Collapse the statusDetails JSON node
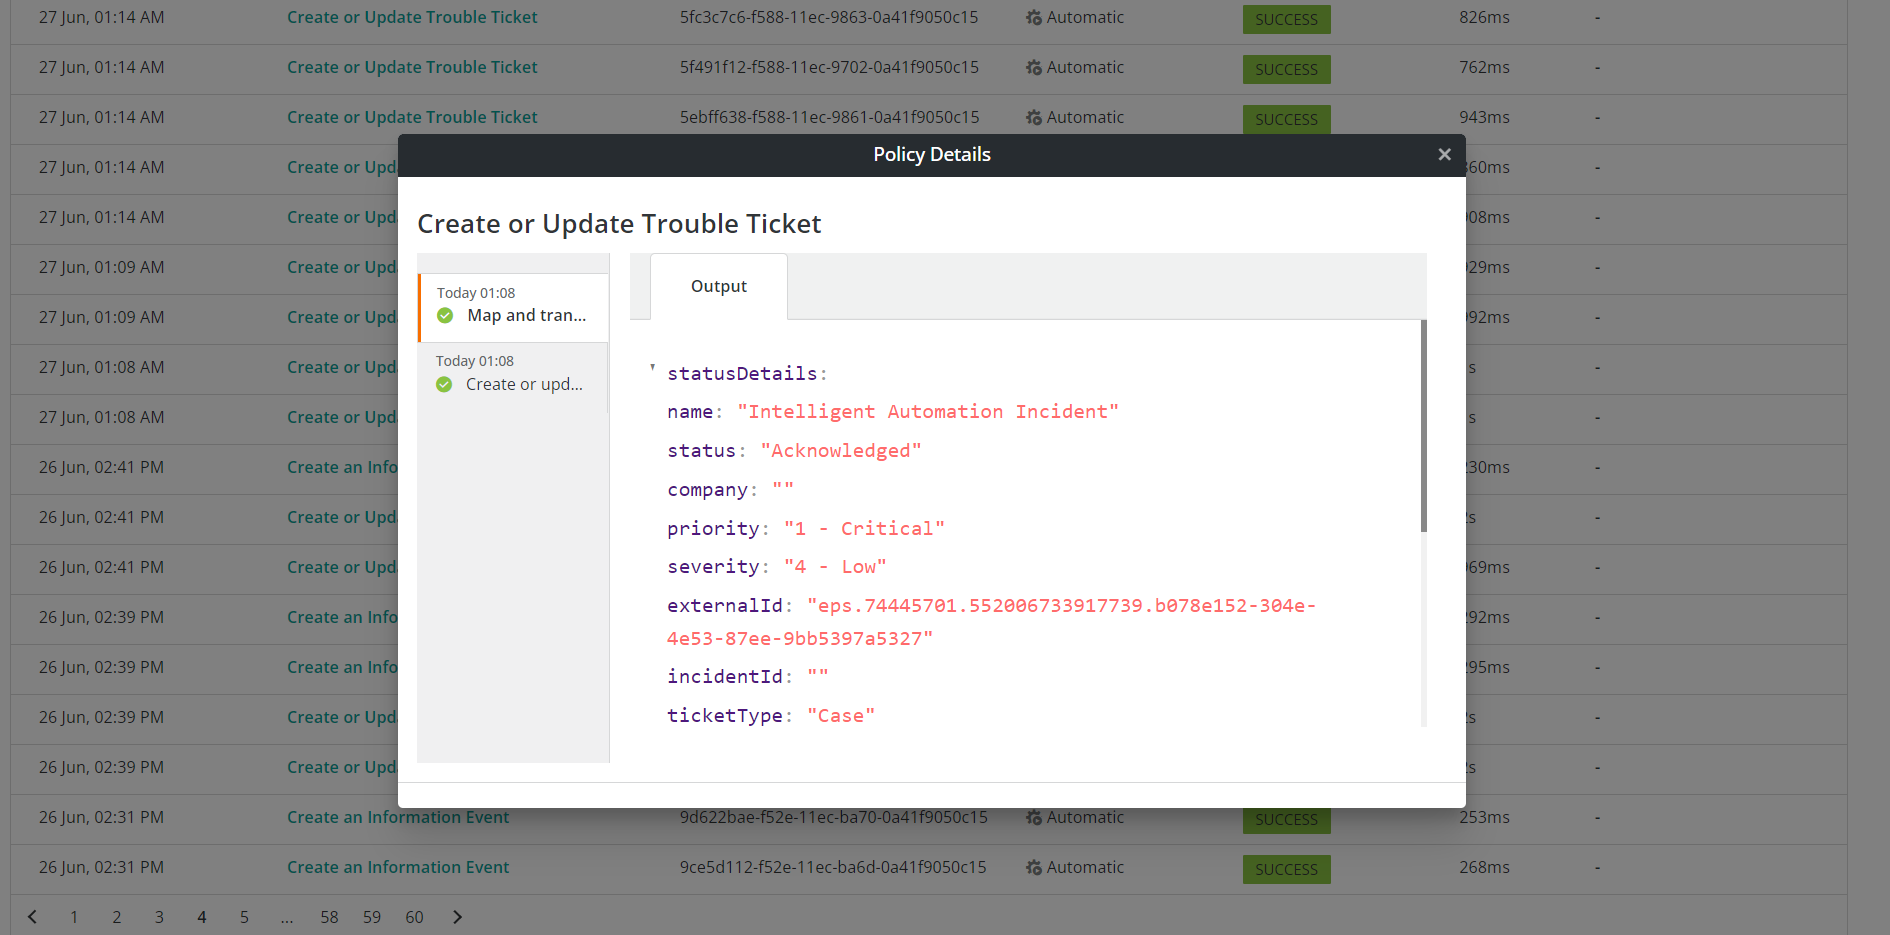The width and height of the screenshot is (1890, 935). 652,368
